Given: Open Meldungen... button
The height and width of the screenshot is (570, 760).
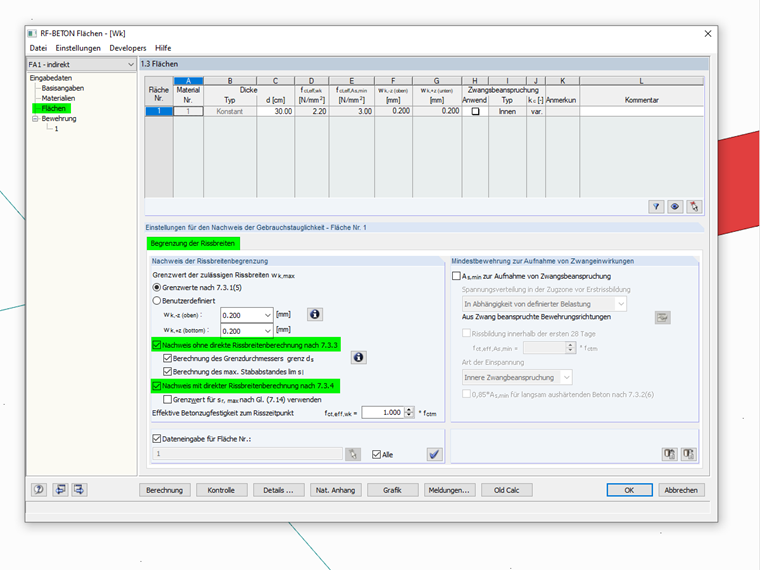Looking at the screenshot, I should tap(449, 490).
